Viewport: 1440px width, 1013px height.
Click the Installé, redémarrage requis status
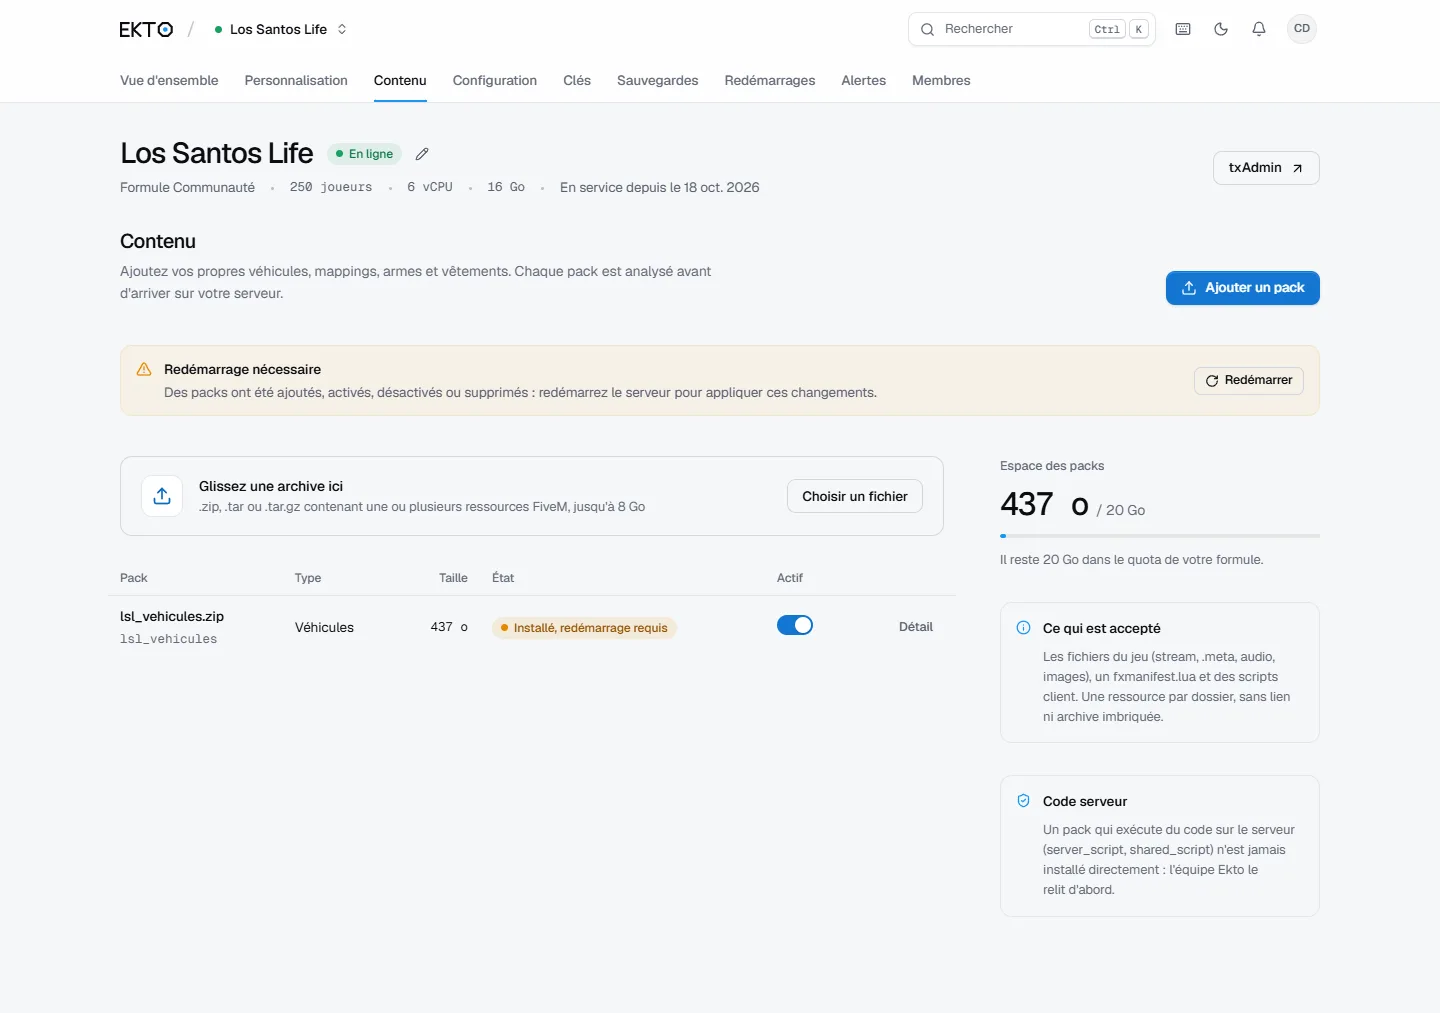(584, 628)
